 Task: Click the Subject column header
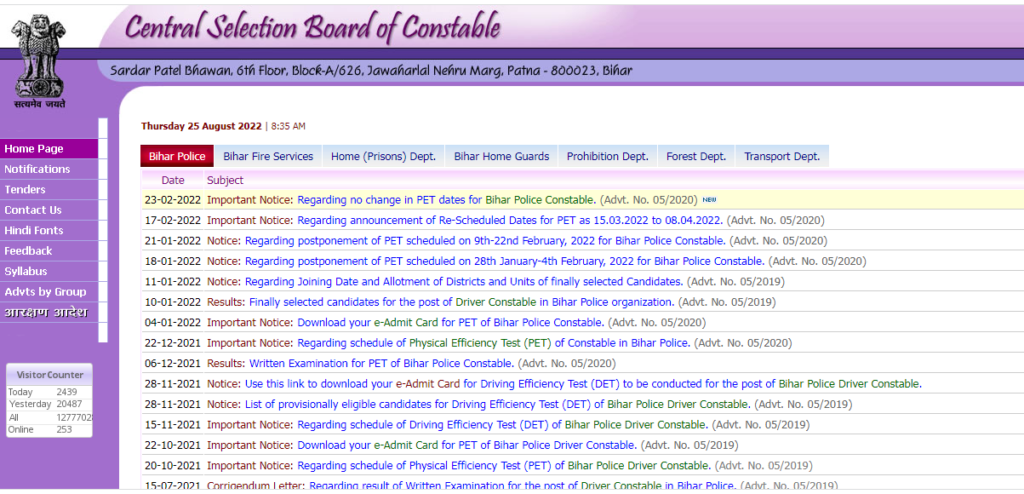[225, 180]
